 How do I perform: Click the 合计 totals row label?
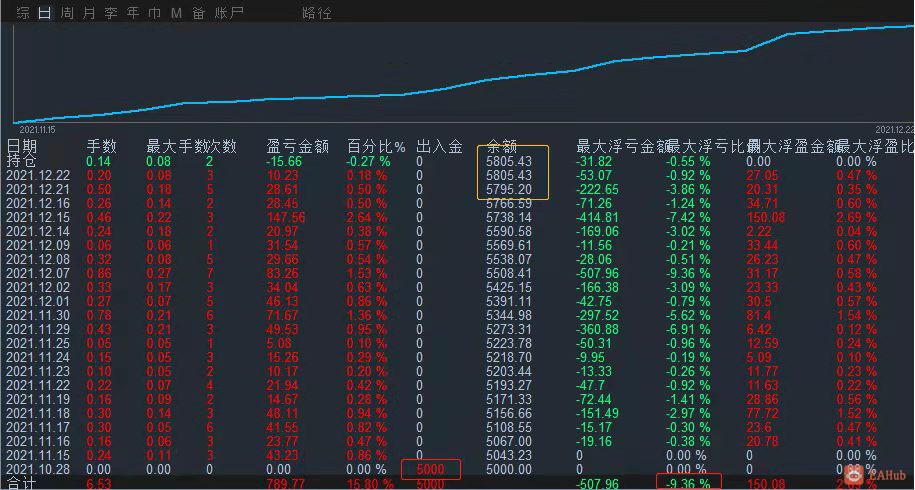[22, 484]
